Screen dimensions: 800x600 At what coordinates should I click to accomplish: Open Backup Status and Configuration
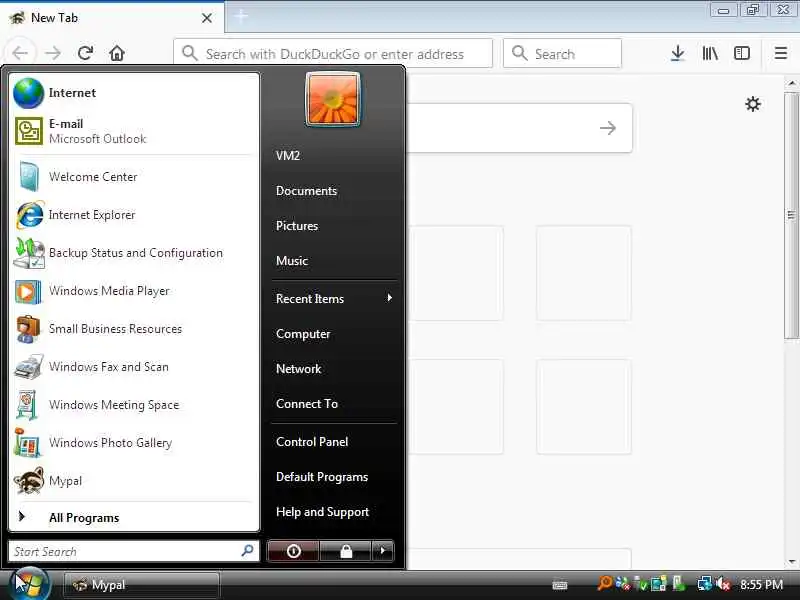[134, 253]
